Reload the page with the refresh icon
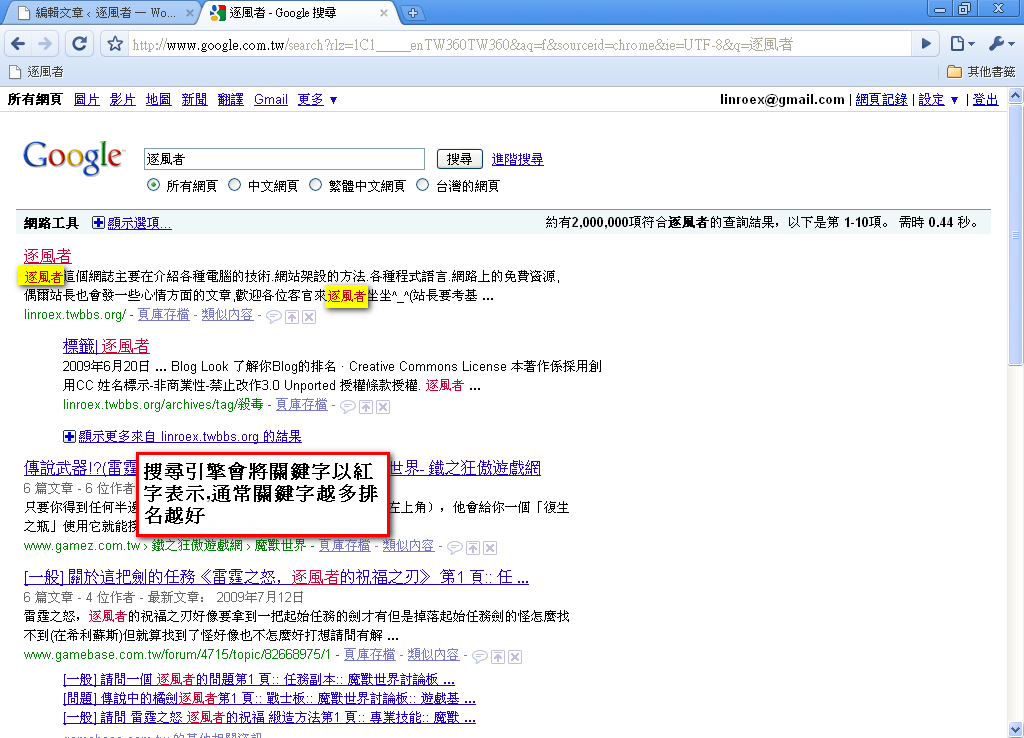Screen dimensions: 1024x738 pos(79,44)
